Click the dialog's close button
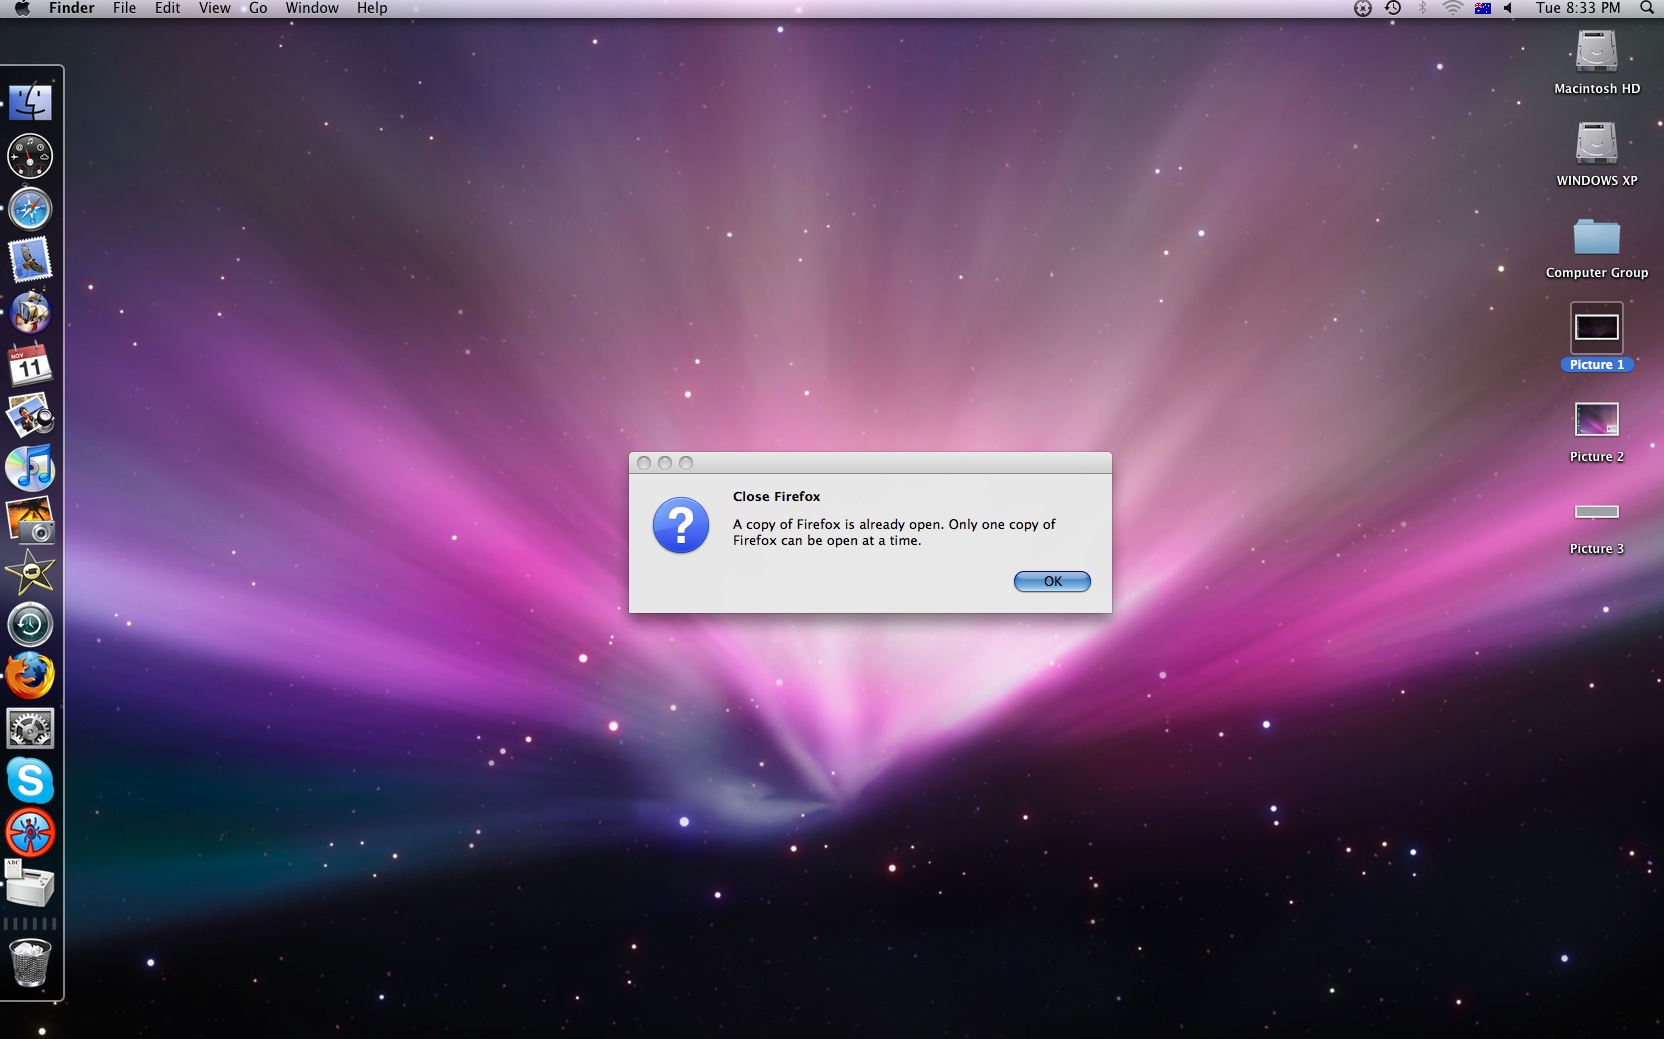This screenshot has width=1664, height=1039. pyautogui.click(x=644, y=463)
